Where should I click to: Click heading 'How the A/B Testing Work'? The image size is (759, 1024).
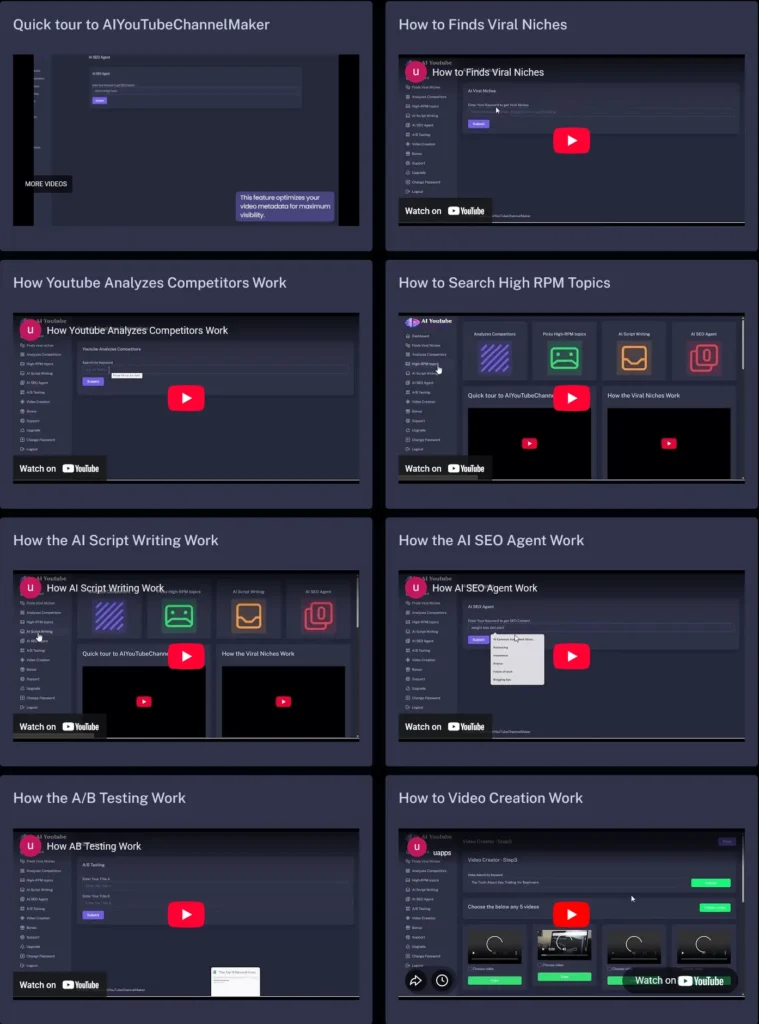tap(99, 798)
